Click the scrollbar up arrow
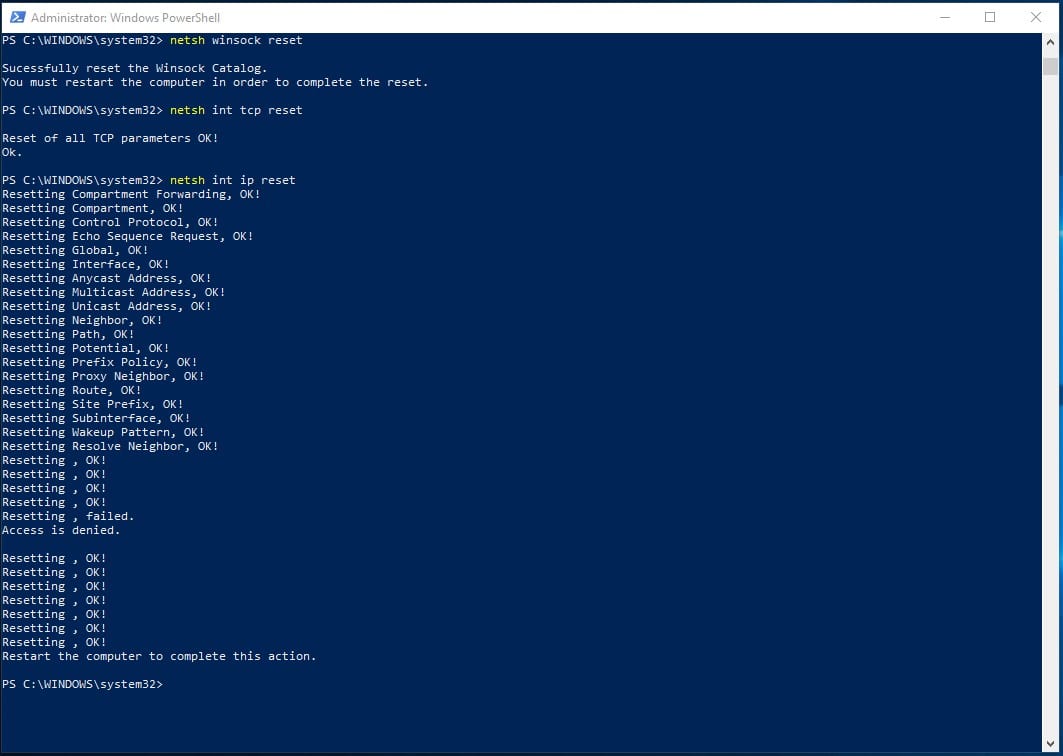 [1050, 42]
